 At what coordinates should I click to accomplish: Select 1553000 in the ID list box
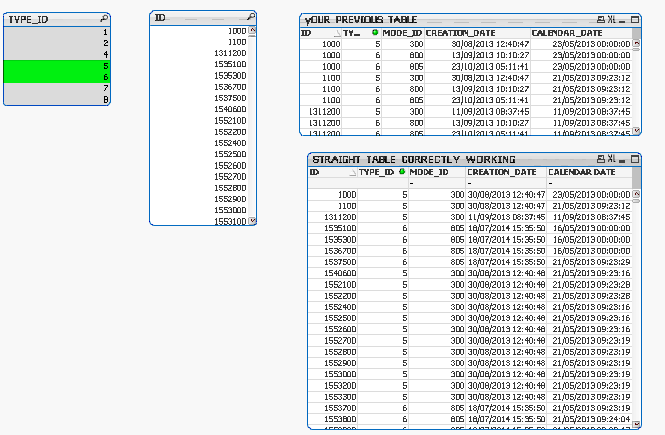click(199, 210)
